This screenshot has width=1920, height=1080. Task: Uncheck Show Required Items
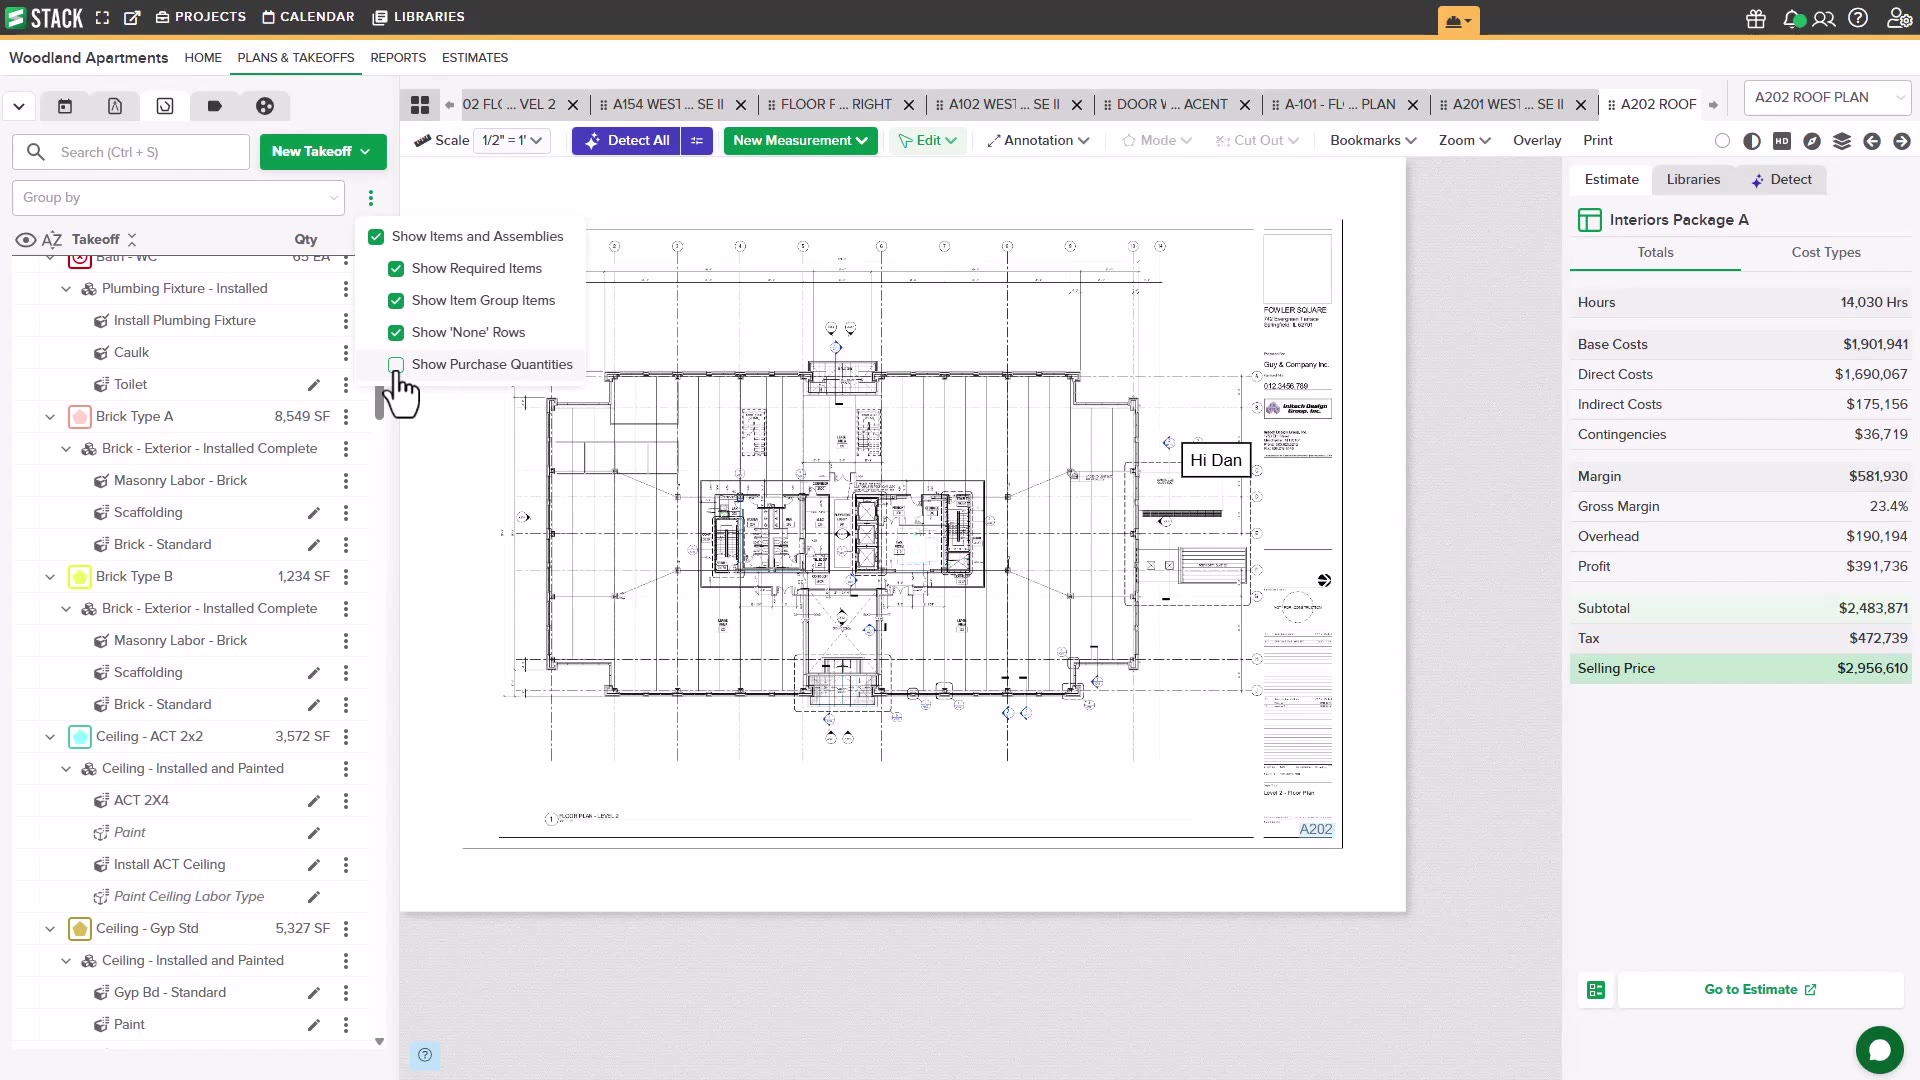click(x=396, y=269)
